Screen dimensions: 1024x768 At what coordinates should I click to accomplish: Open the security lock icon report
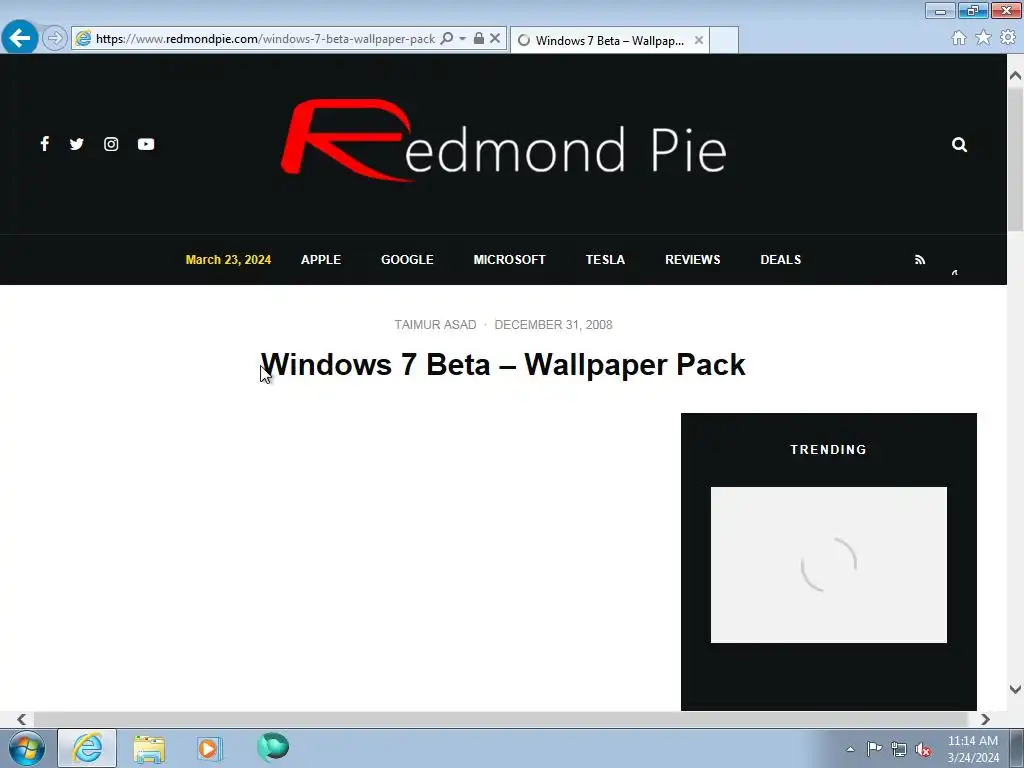(479, 39)
